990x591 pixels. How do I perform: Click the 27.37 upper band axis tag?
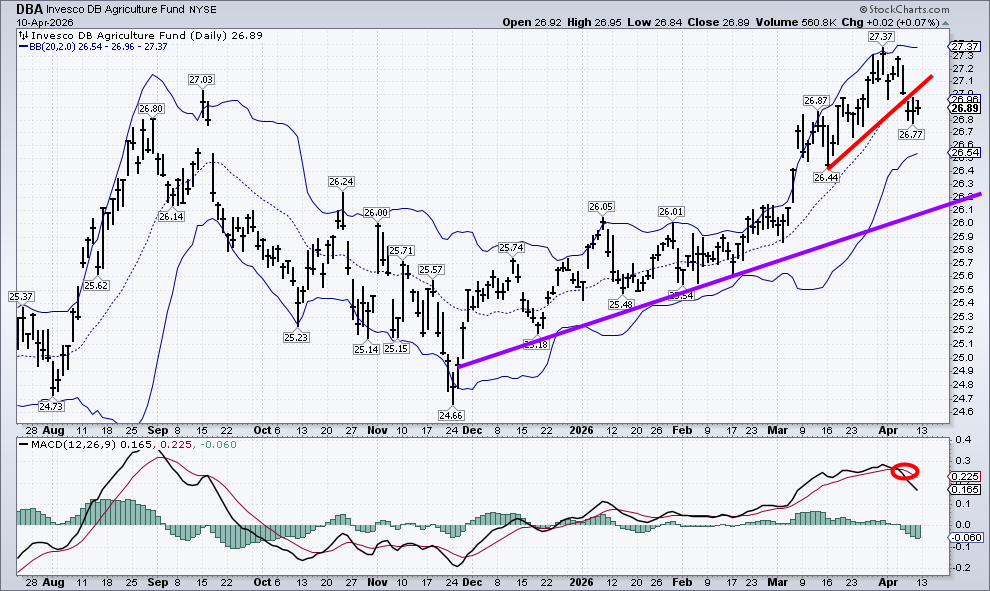[964, 47]
